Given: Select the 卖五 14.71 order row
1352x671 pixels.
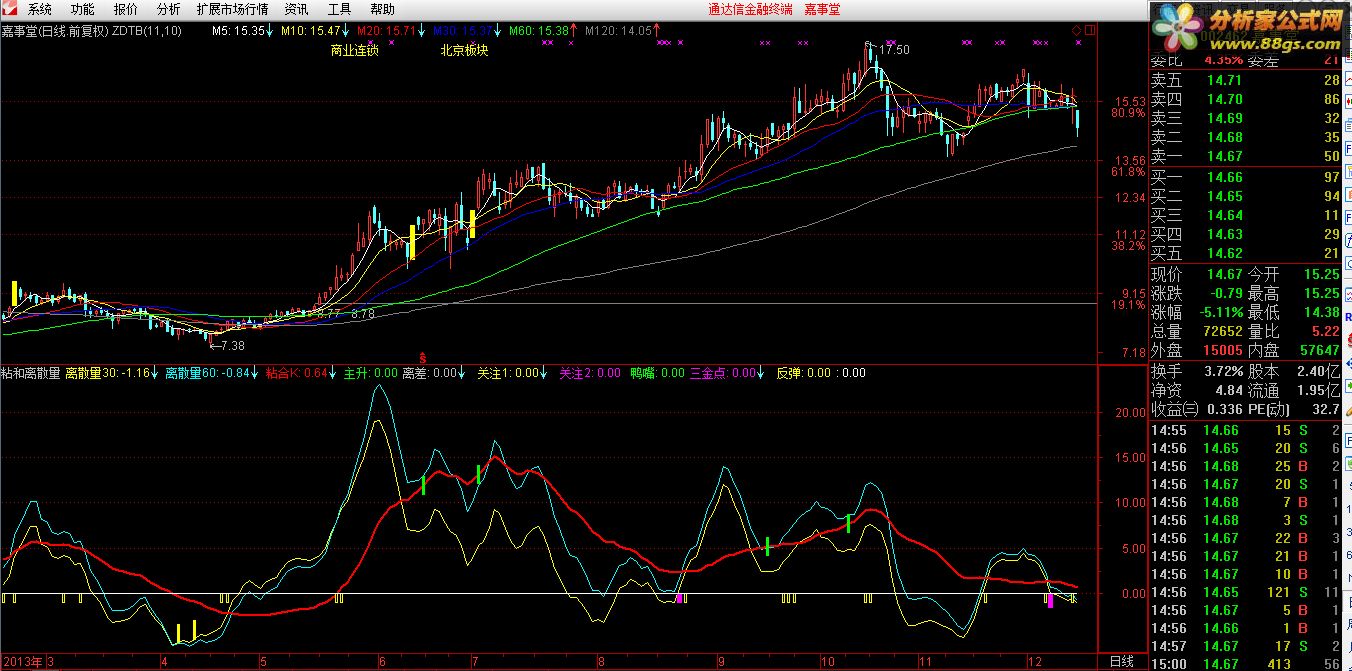Looking at the screenshot, I should (x=1246, y=81).
